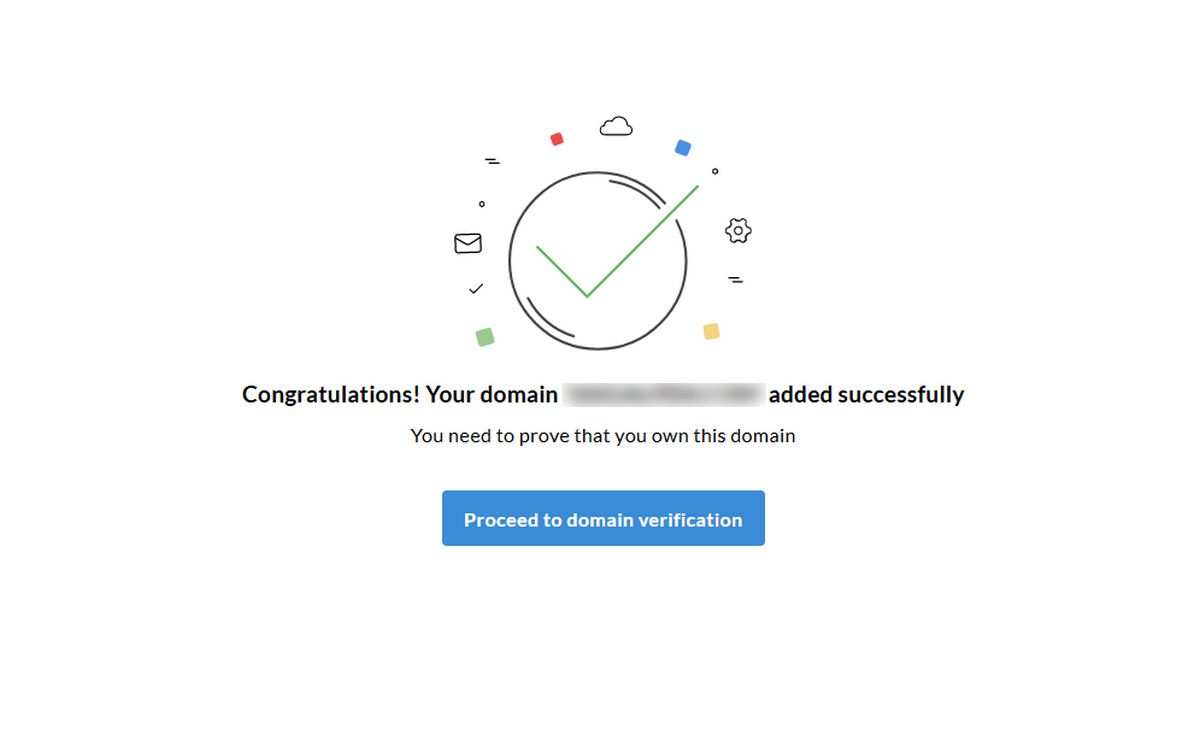Image resolution: width=1200 pixels, height=729 pixels.
Task: Click the equals-sign lines right of the clock
Action: (x=736, y=279)
